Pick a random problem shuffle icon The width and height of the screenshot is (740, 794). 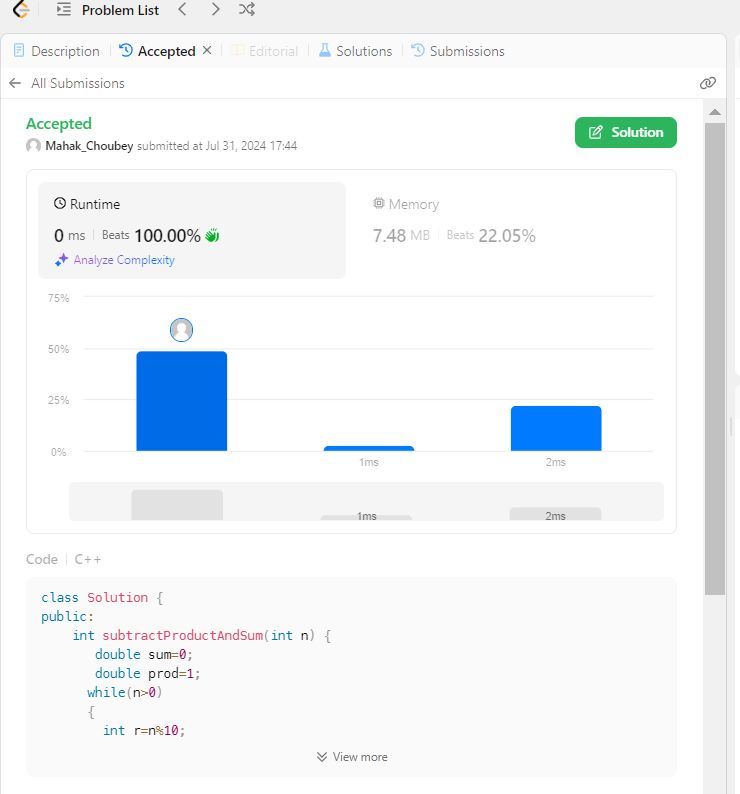[x=247, y=10]
